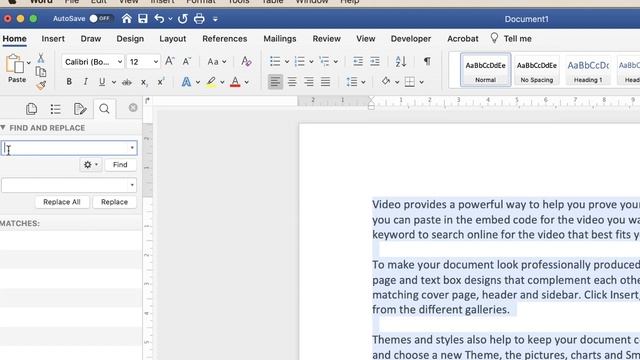This screenshot has height=360, width=640.
Task: Go to the References tab
Action: [225, 39]
